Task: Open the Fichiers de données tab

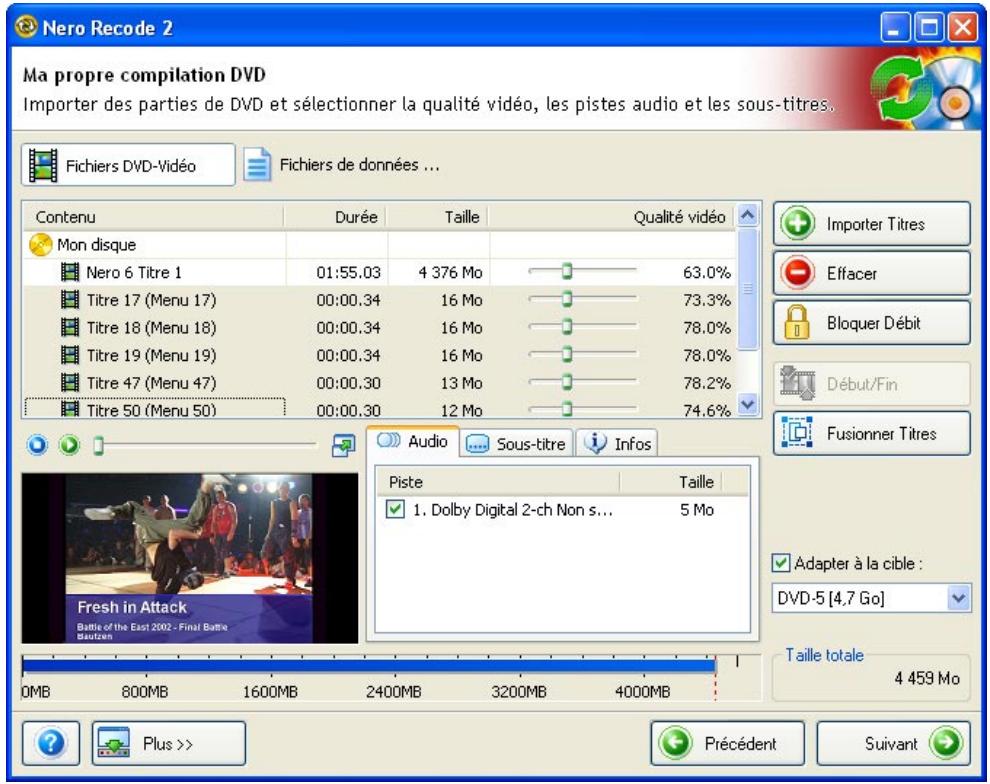Action: [342, 165]
